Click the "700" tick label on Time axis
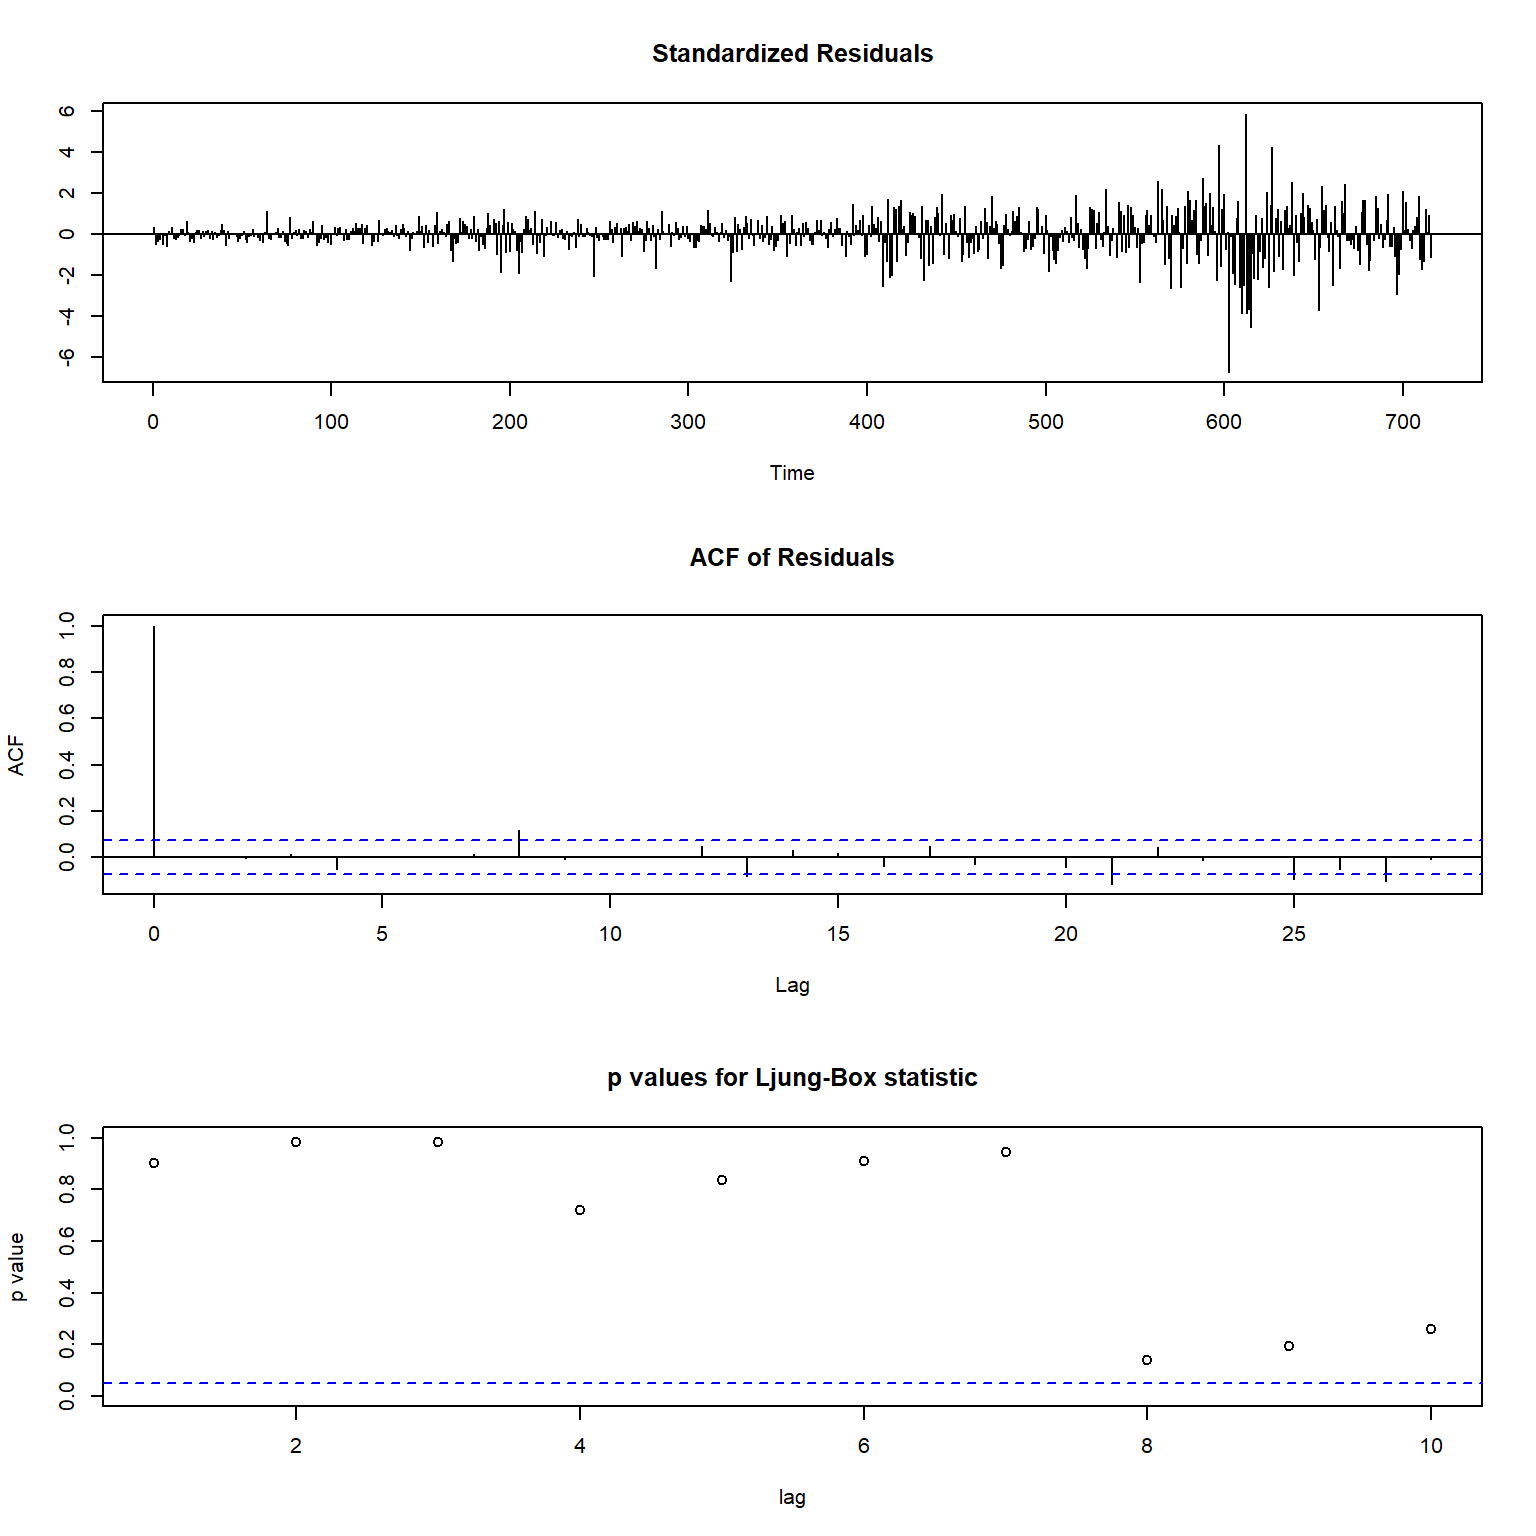This screenshot has height=1536, width=1536. coord(1403,422)
